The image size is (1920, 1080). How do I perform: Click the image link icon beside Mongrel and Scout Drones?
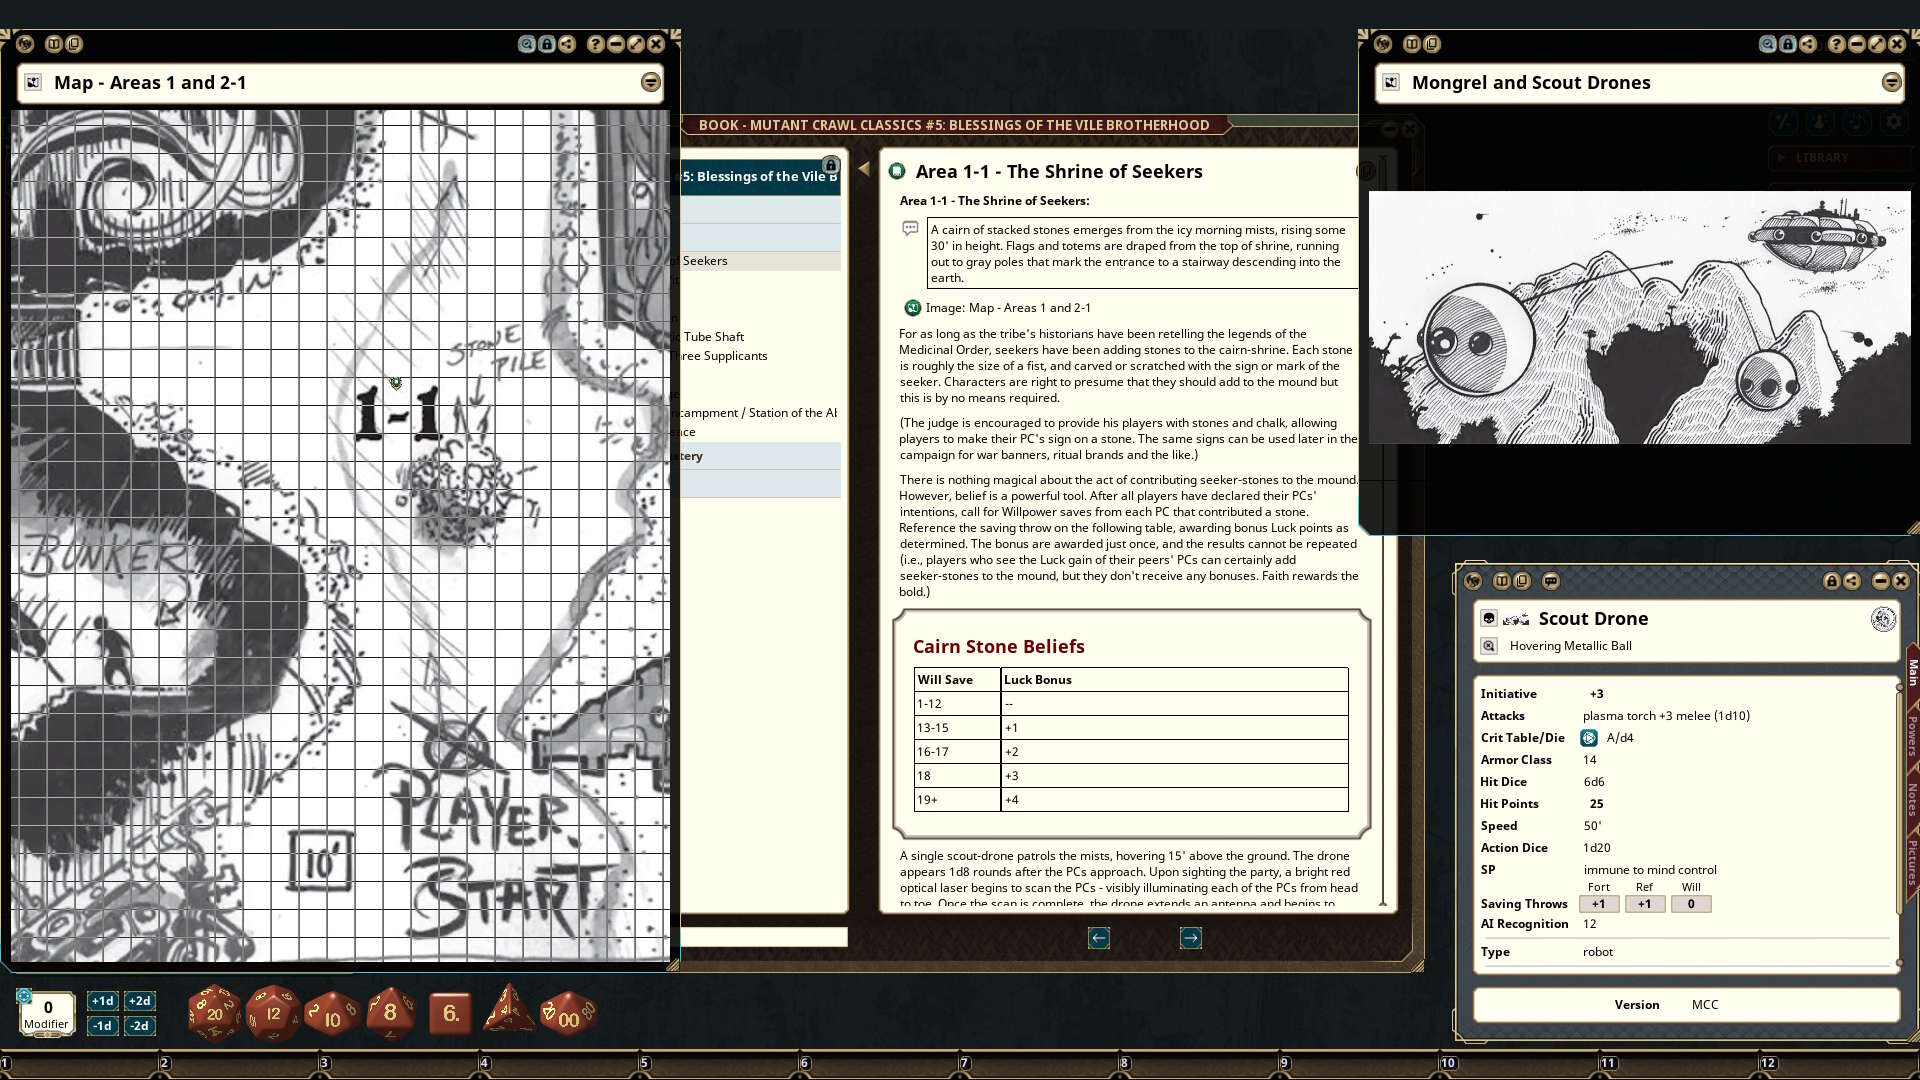(1391, 83)
